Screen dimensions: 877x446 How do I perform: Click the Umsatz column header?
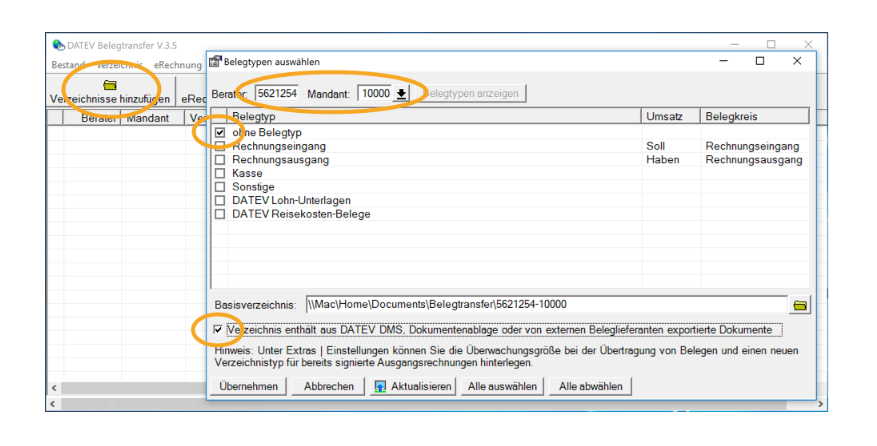[x=671, y=116]
